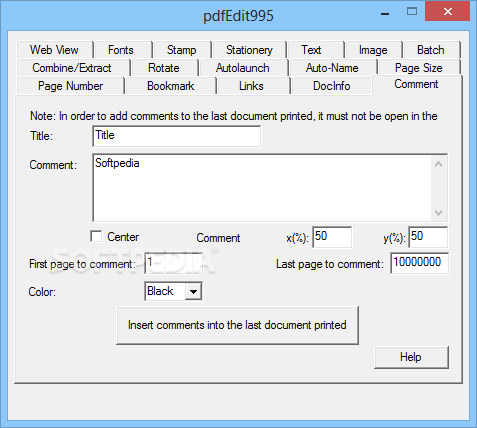
Task: Insert comments into the last document printed
Action: click(237, 325)
